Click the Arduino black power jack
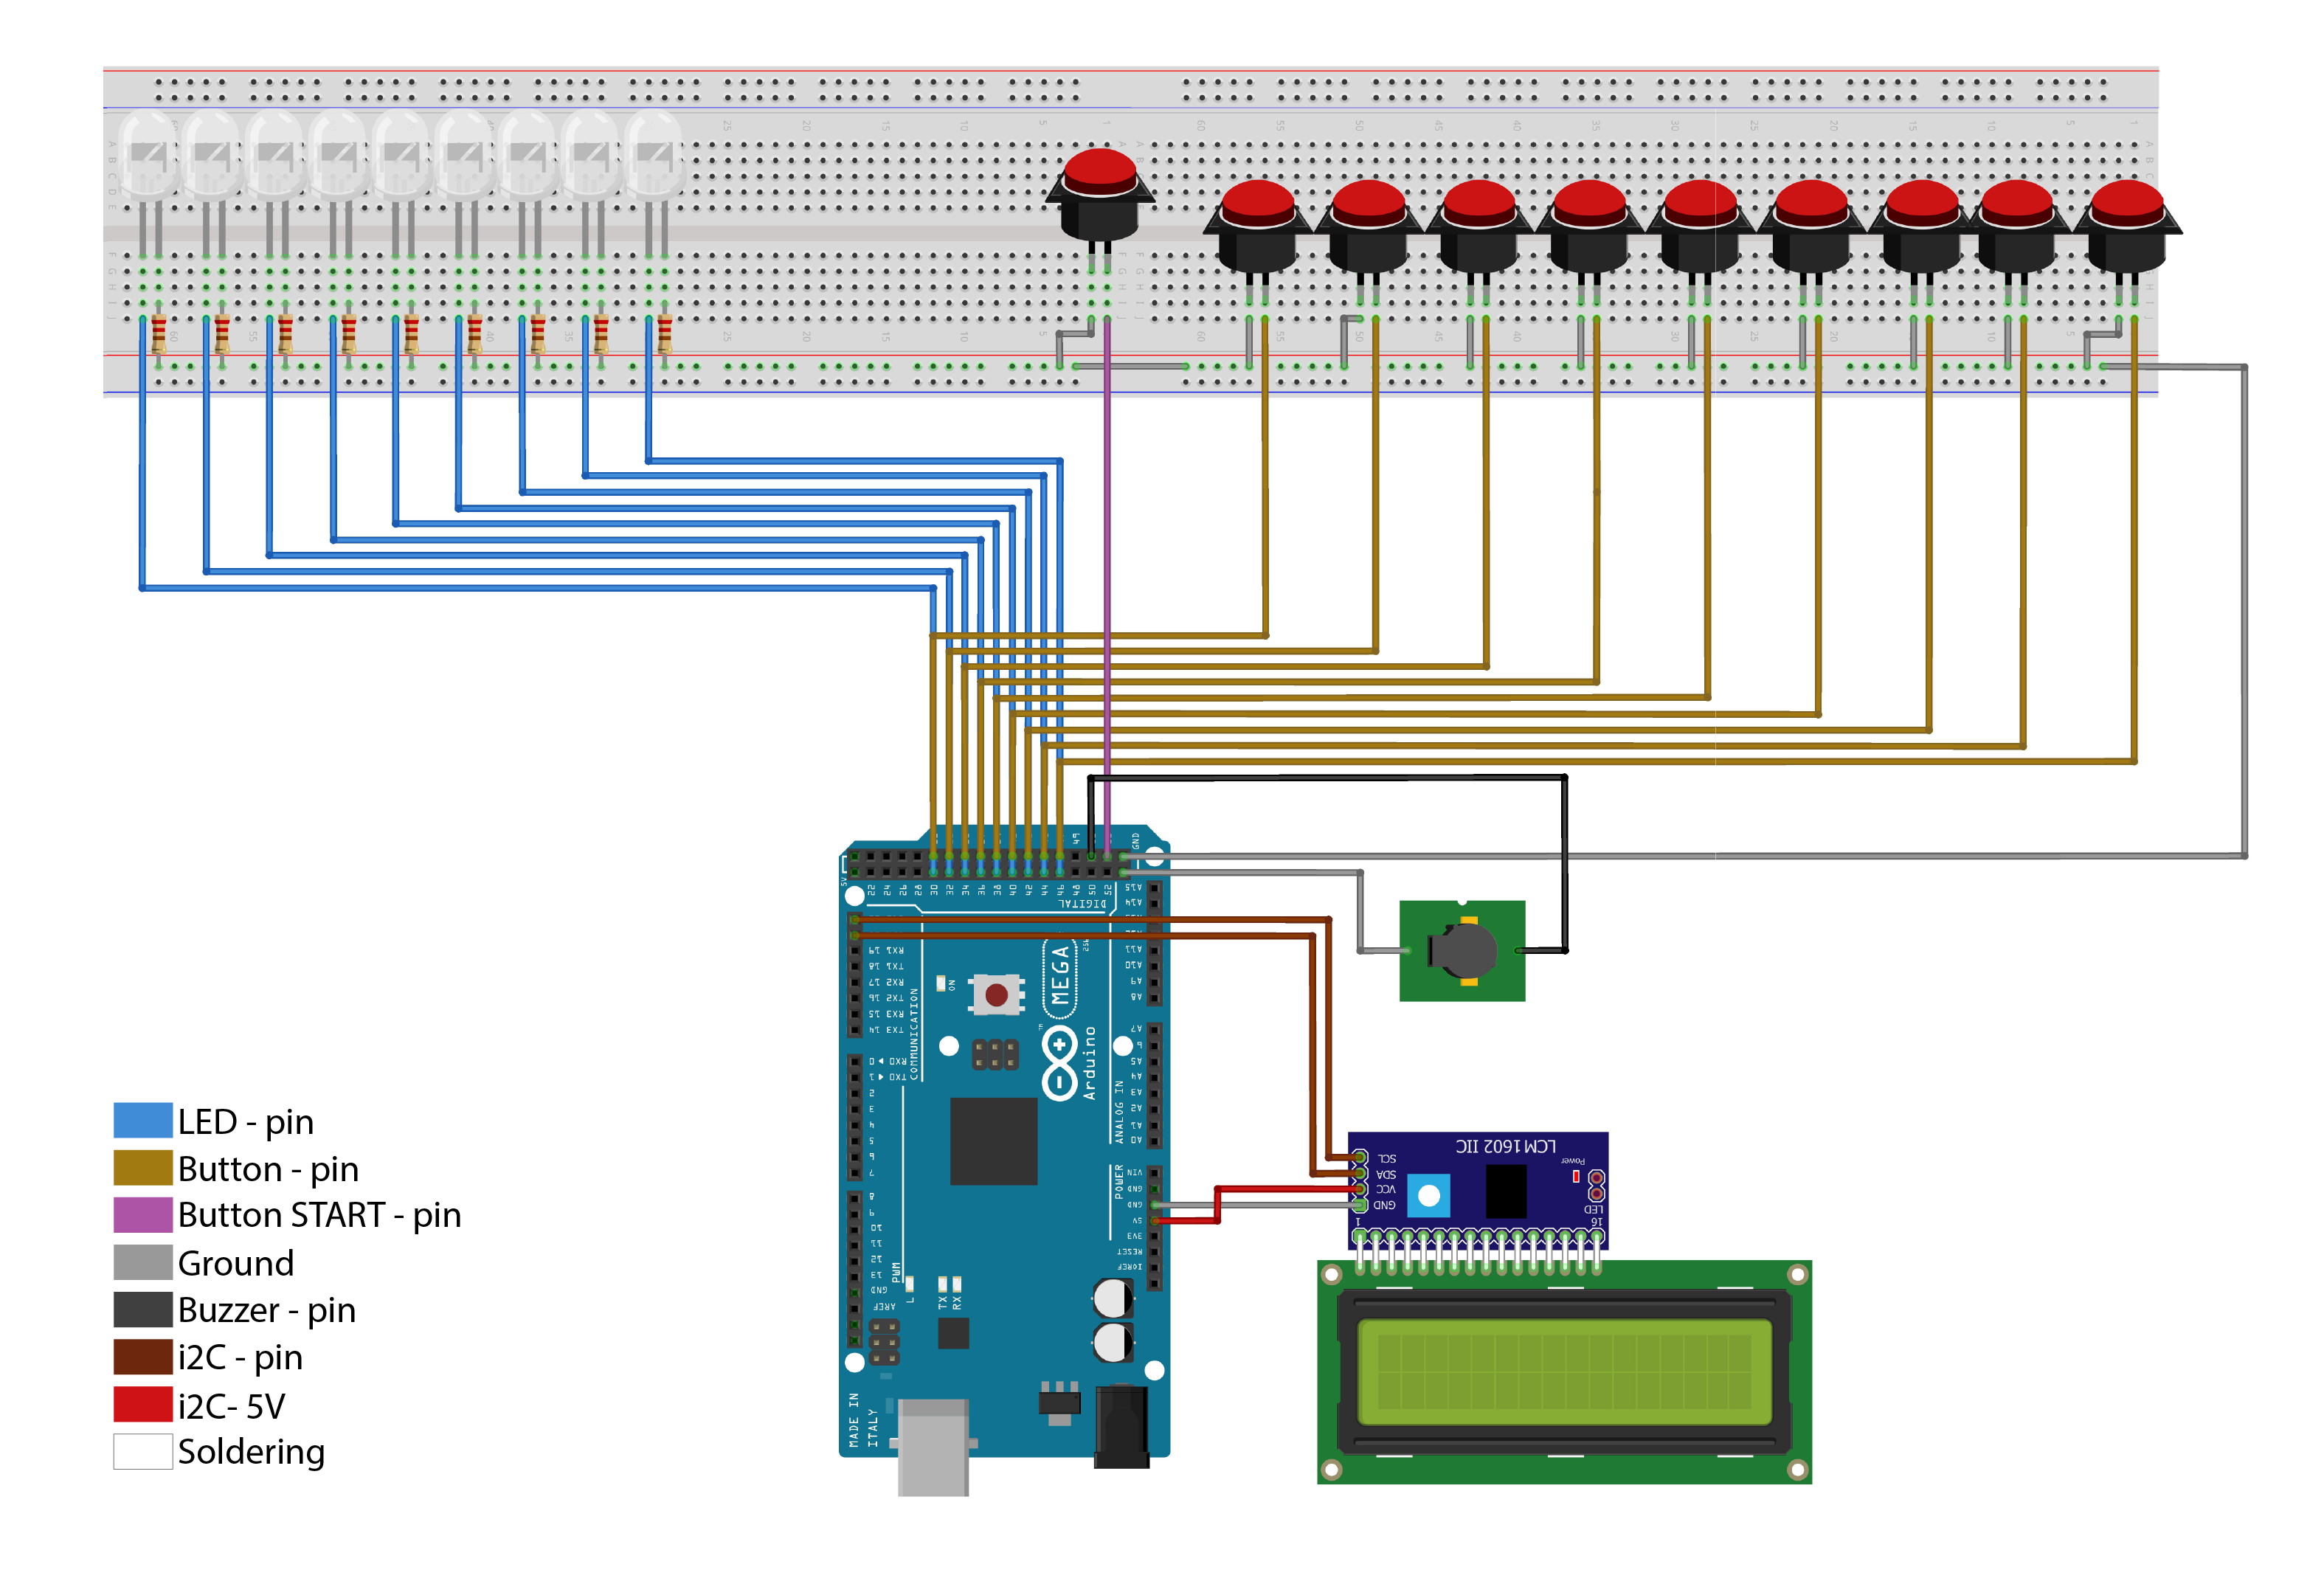This screenshot has width=2324, height=1581. click(x=1121, y=1427)
